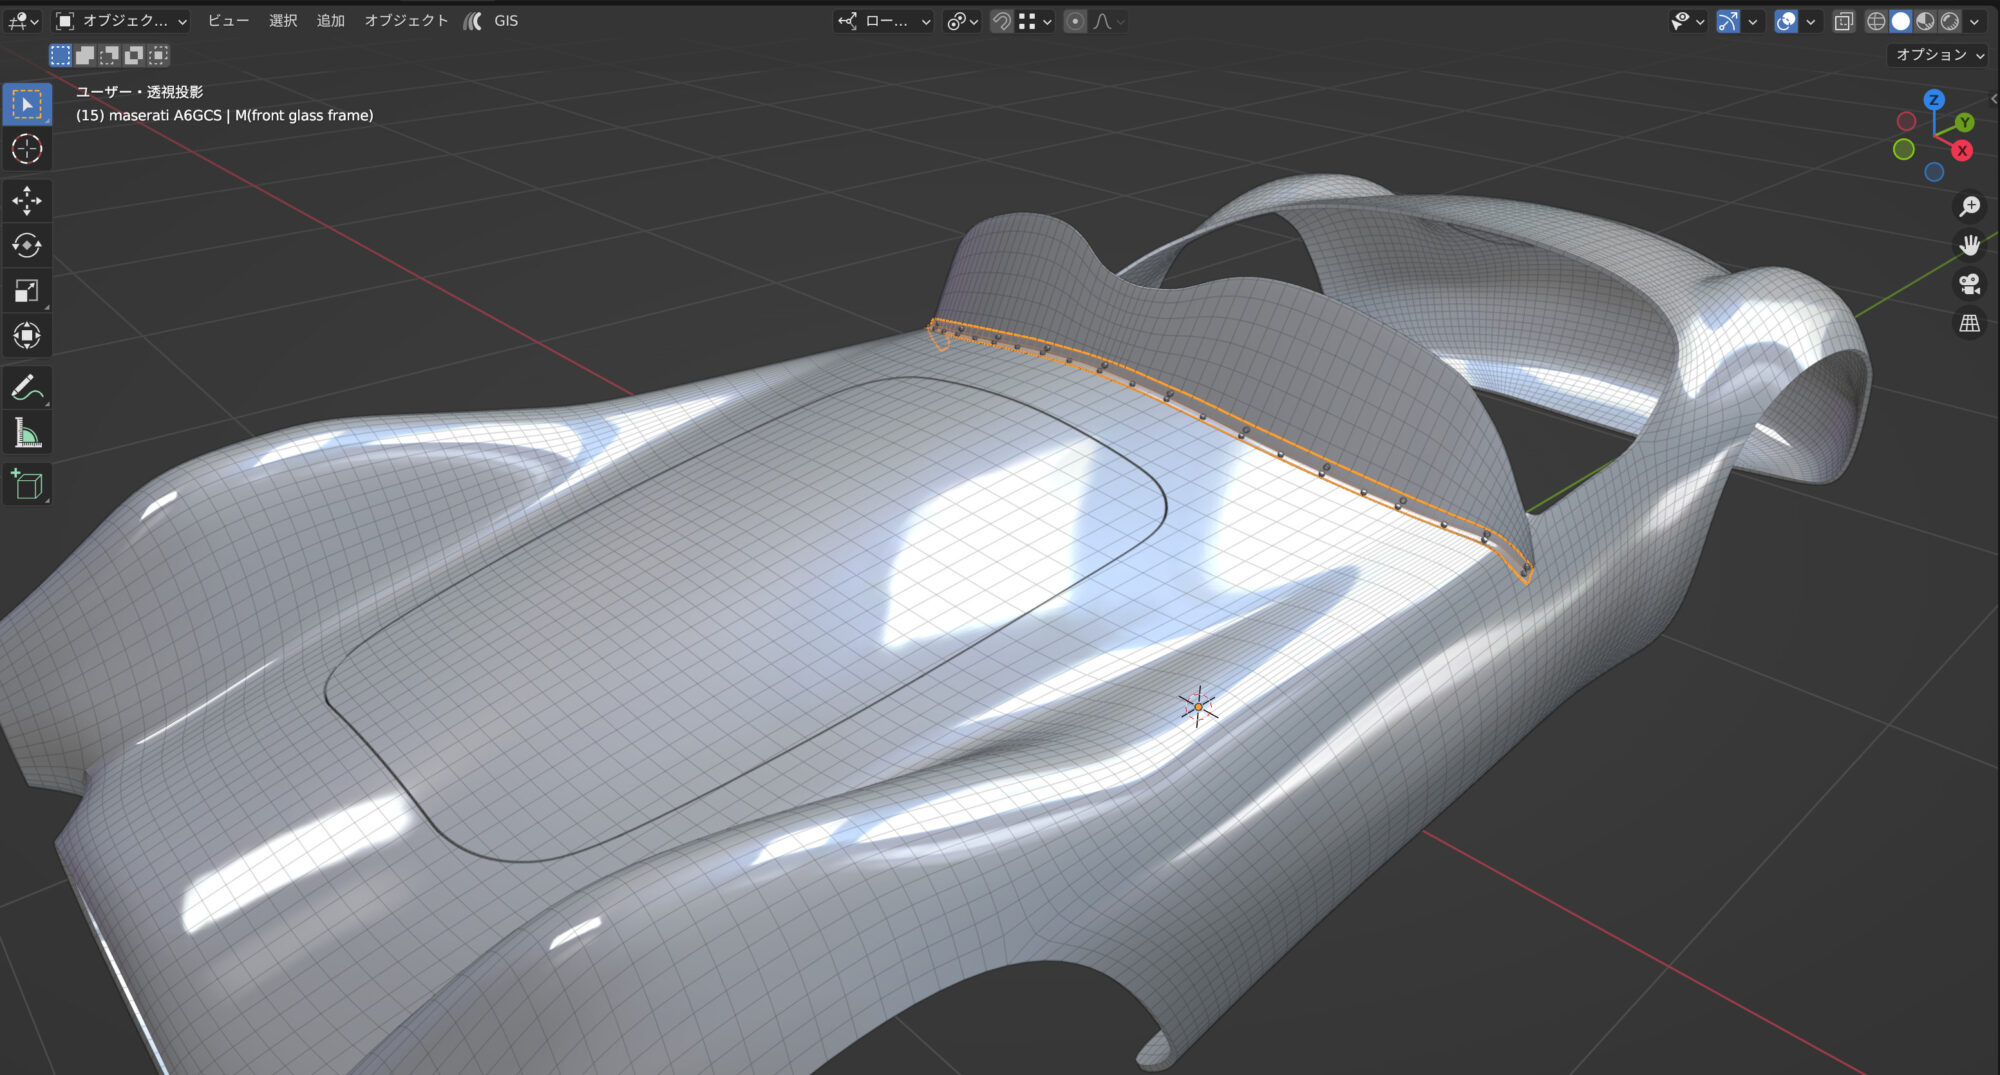This screenshot has width=2000, height=1075.
Task: Switch to rendered shading
Action: pos(1948,21)
